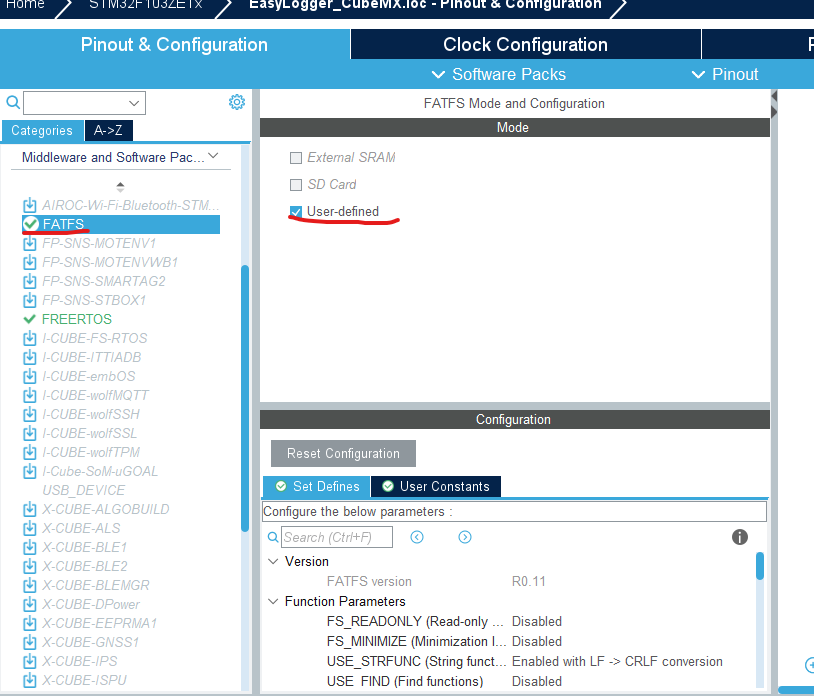The height and width of the screenshot is (697, 814).
Task: Click the download icon beside X-CUBE-ALS
Action: [x=30, y=528]
